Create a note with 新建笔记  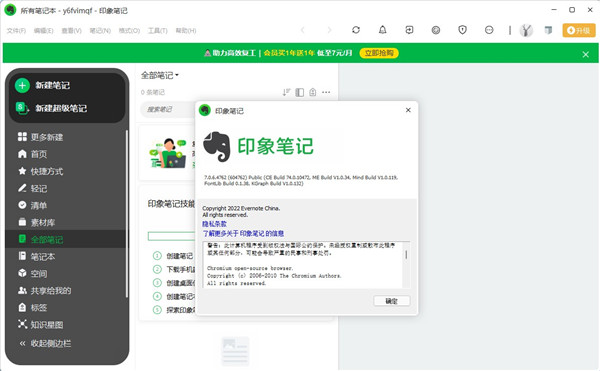click(42, 85)
